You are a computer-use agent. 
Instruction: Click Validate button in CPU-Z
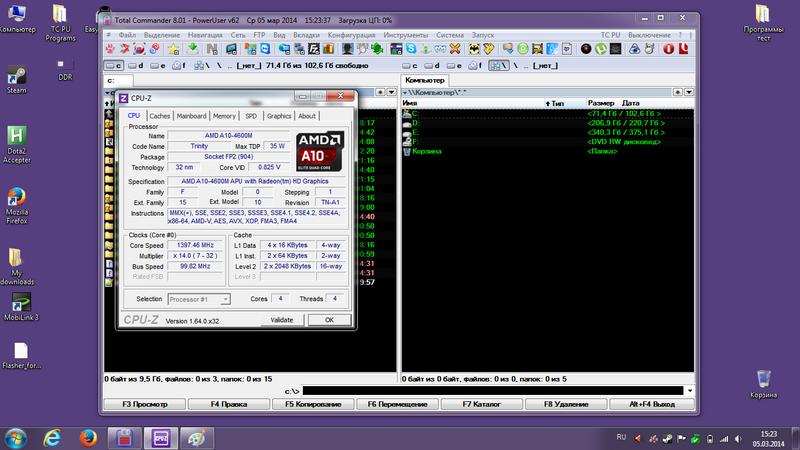[x=282, y=320]
